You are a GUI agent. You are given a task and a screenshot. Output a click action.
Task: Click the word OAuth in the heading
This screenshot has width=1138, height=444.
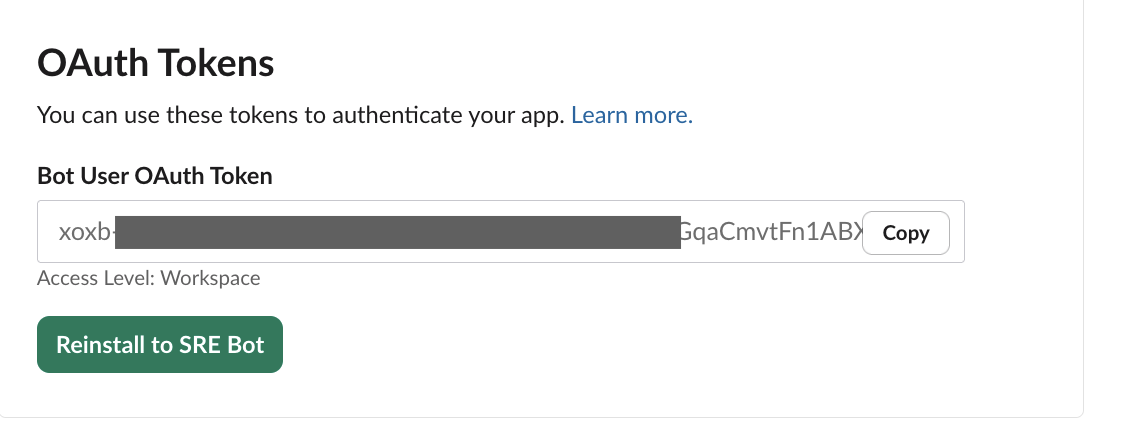(x=86, y=64)
